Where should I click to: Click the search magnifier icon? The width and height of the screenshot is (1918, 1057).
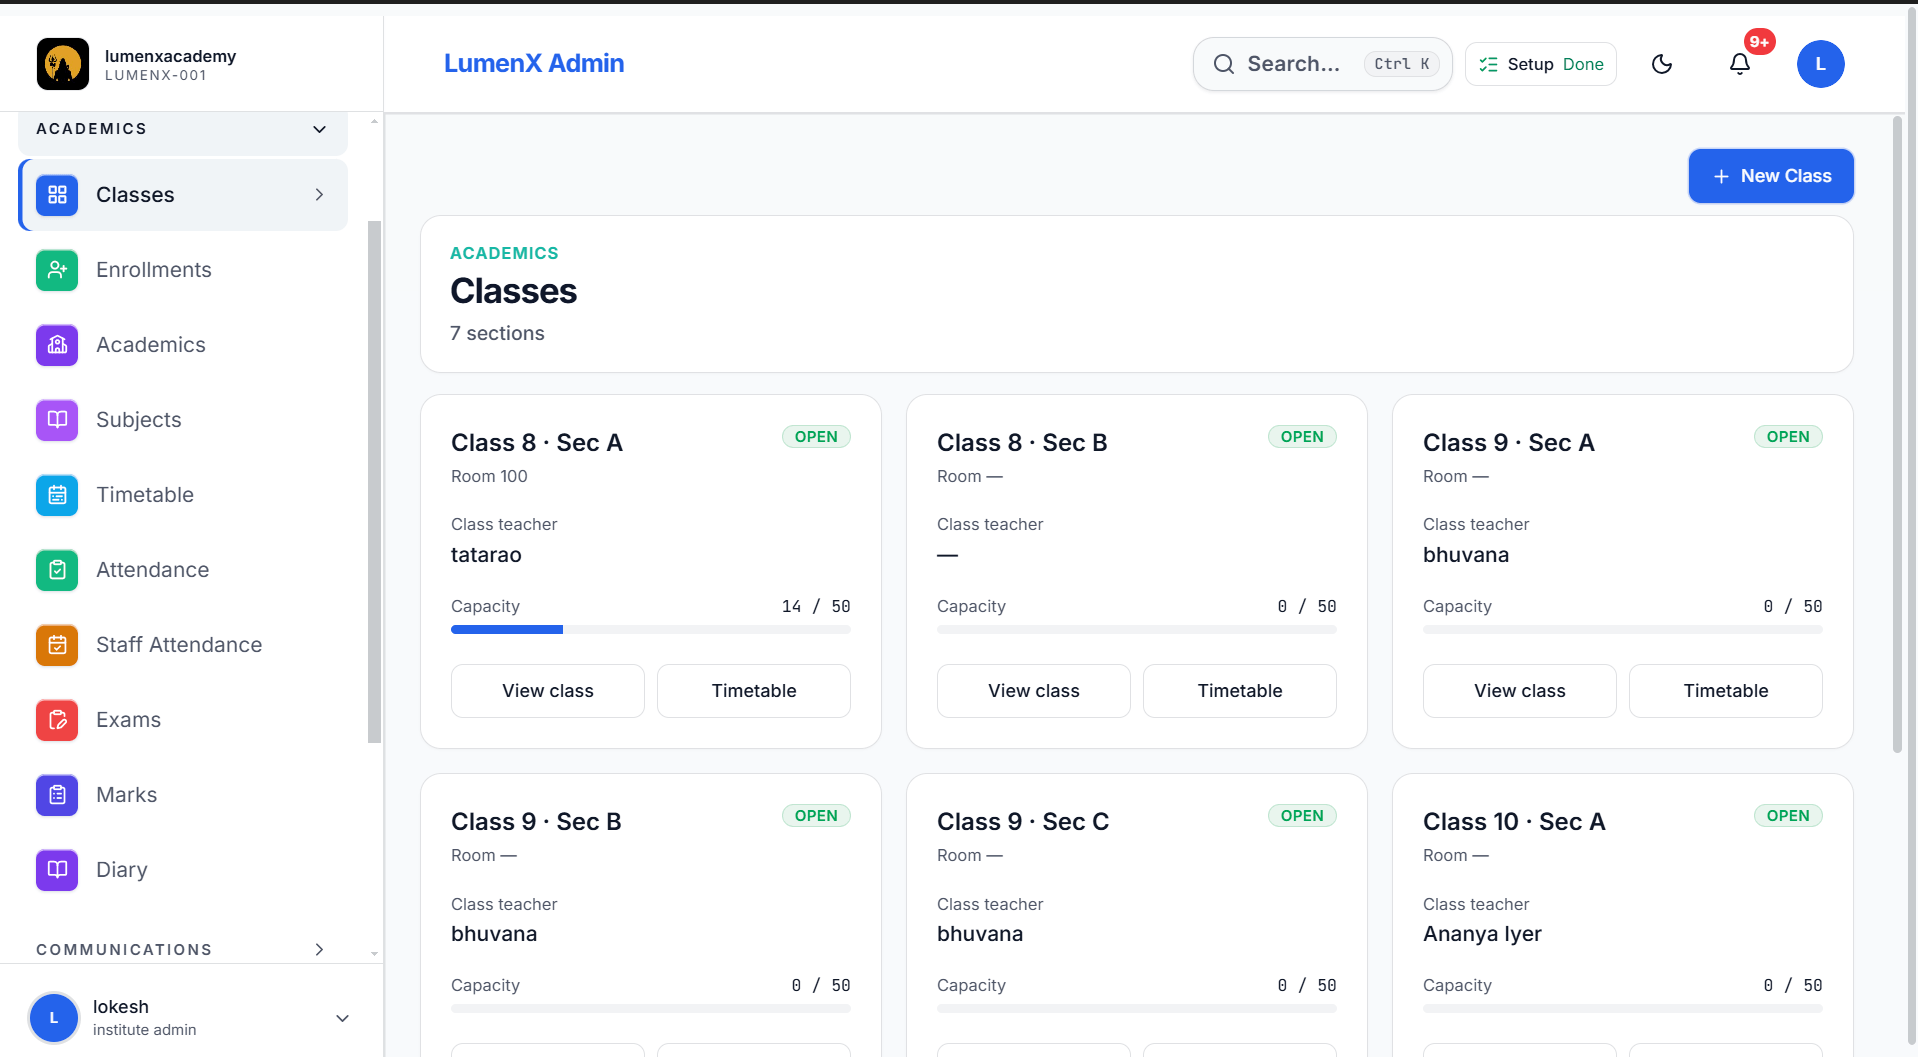click(1224, 64)
